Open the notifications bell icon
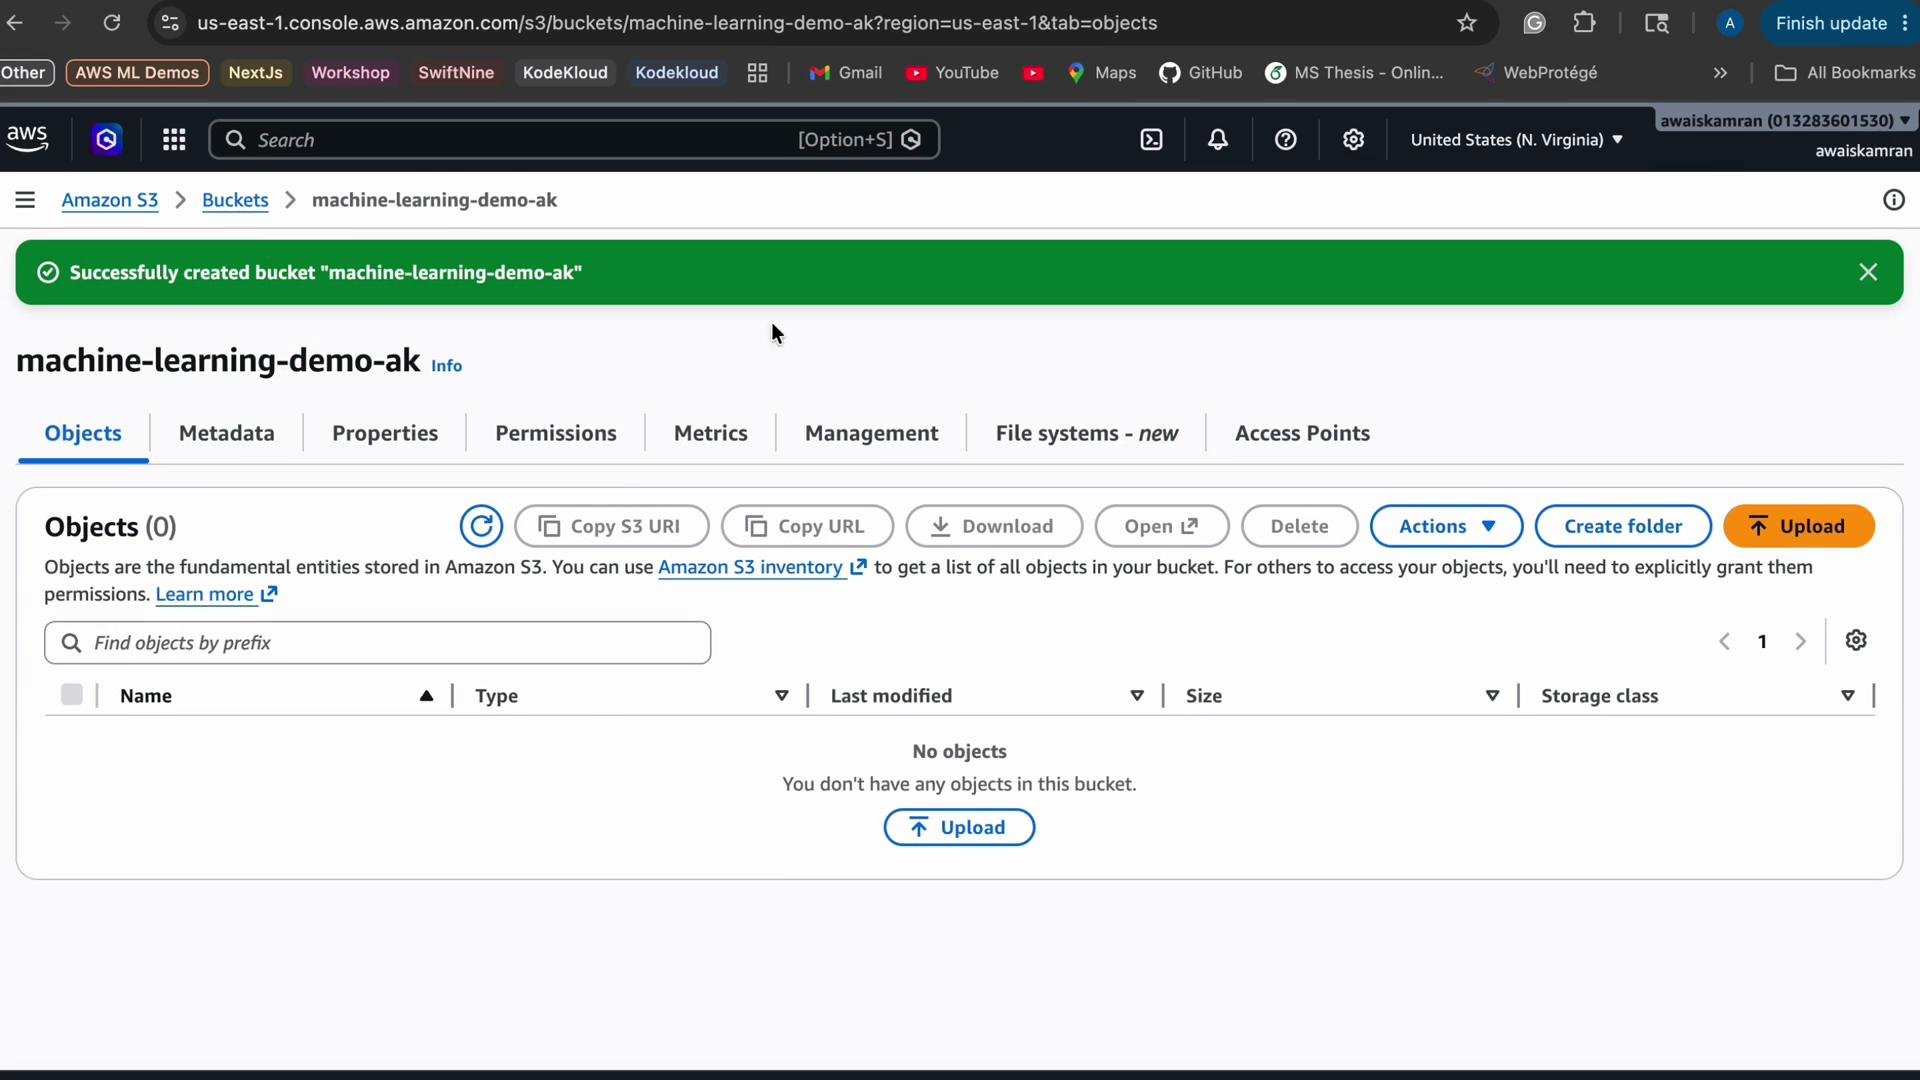Screen dimensions: 1920x1080 pos(1218,140)
